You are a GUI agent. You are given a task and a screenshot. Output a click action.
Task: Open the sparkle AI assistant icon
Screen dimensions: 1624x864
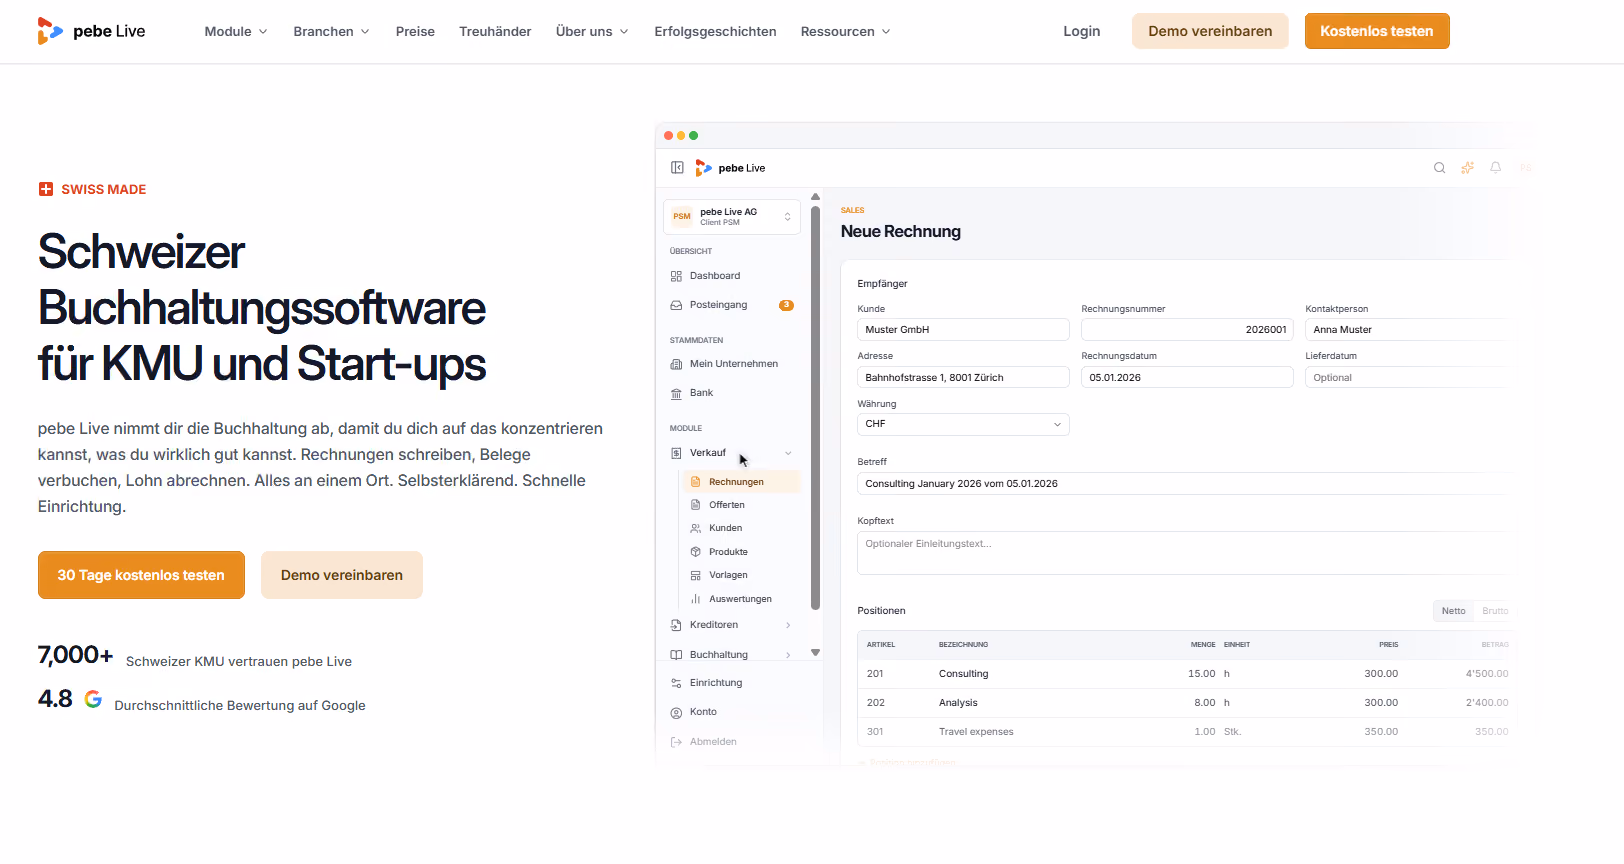[1467, 168]
